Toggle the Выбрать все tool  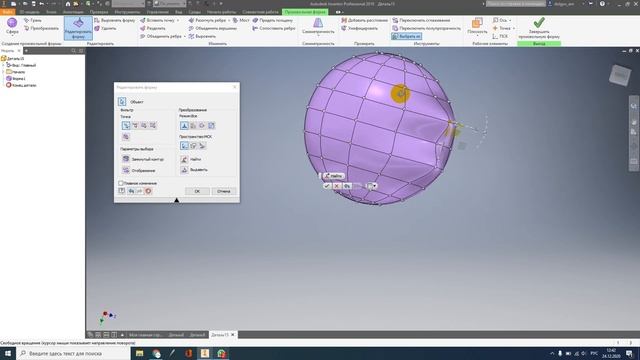[407, 36]
